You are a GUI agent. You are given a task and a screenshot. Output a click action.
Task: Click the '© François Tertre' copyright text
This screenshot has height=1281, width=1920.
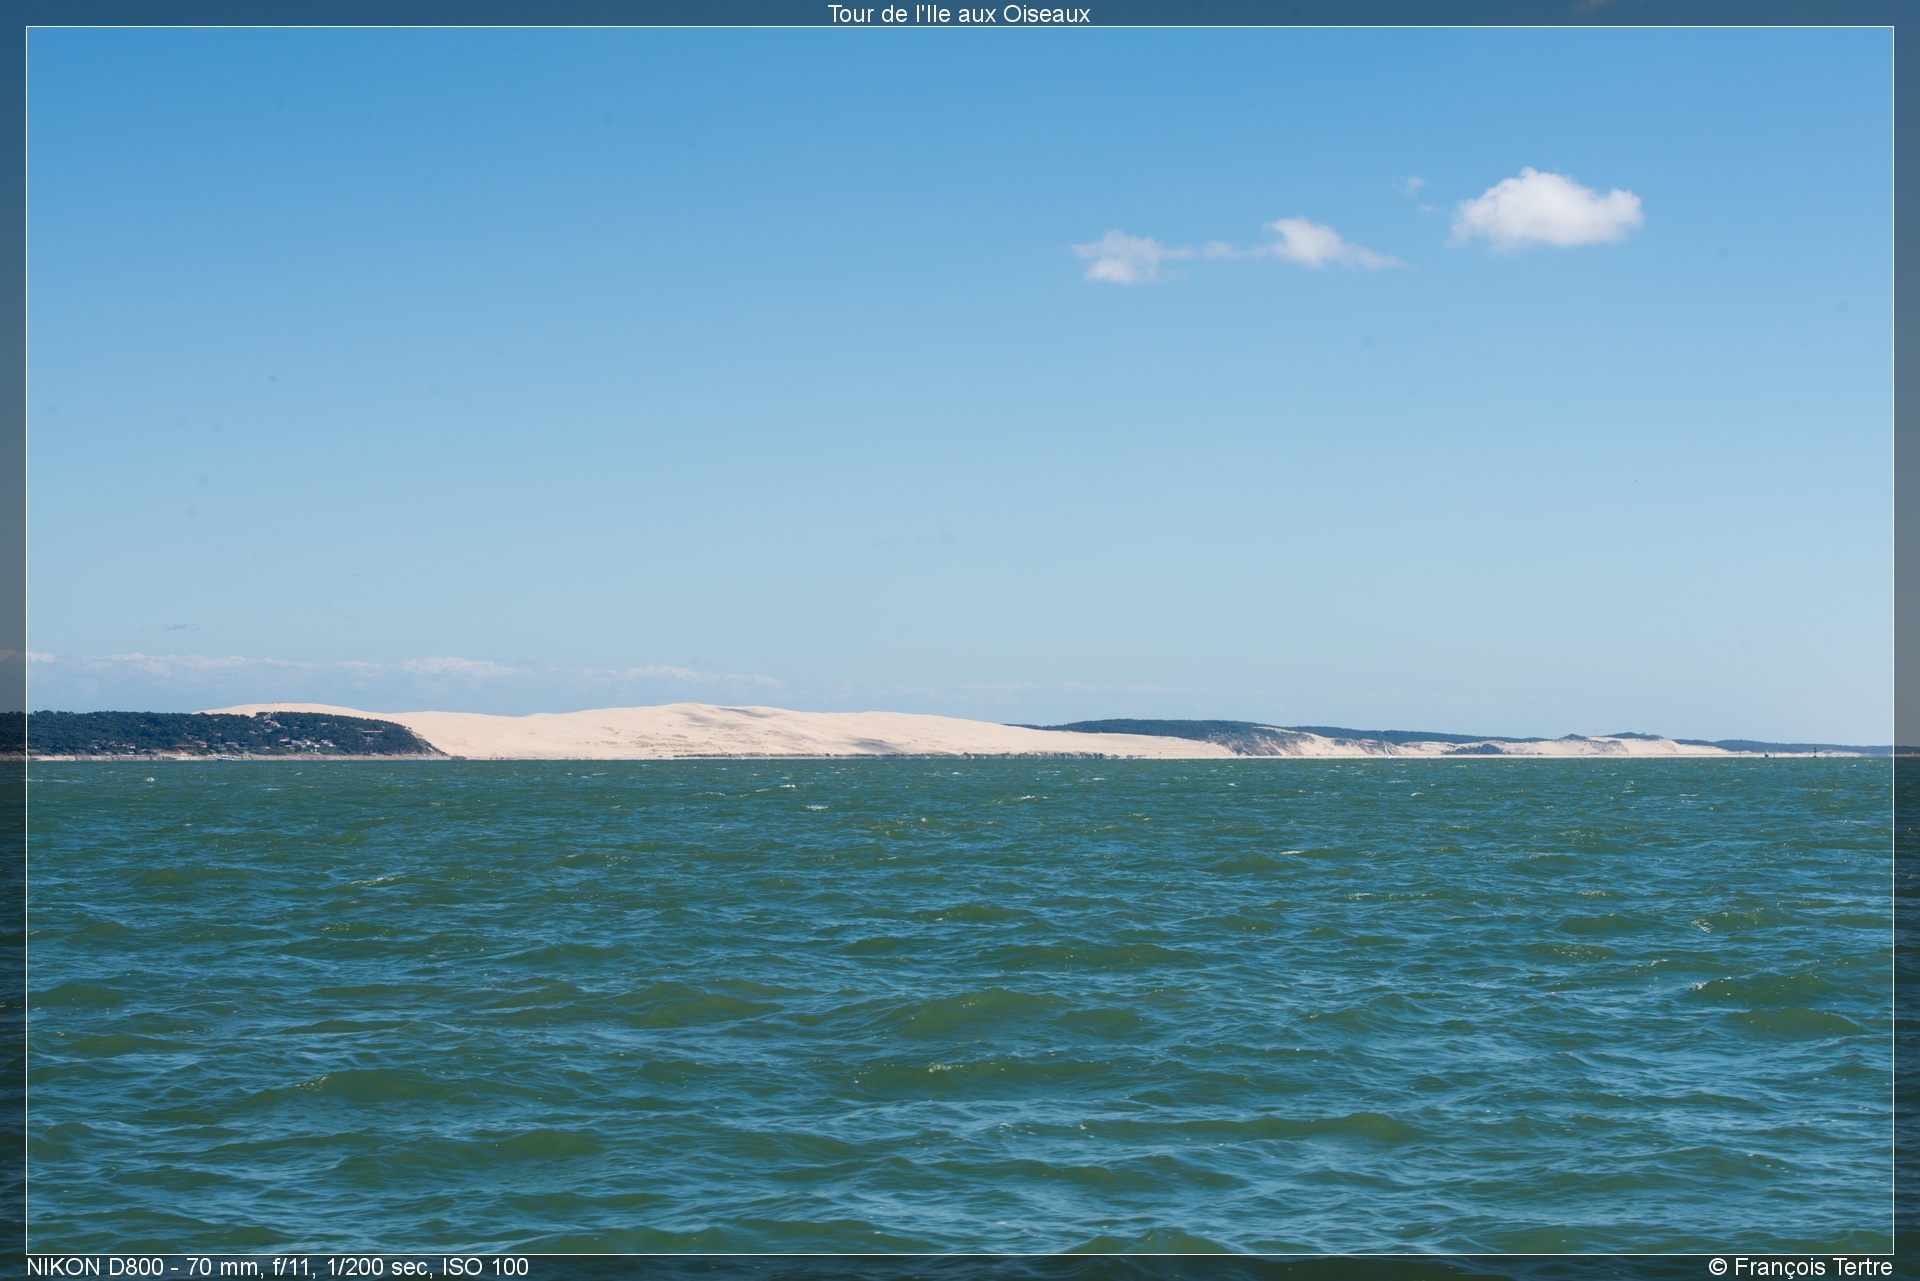point(1800,1267)
